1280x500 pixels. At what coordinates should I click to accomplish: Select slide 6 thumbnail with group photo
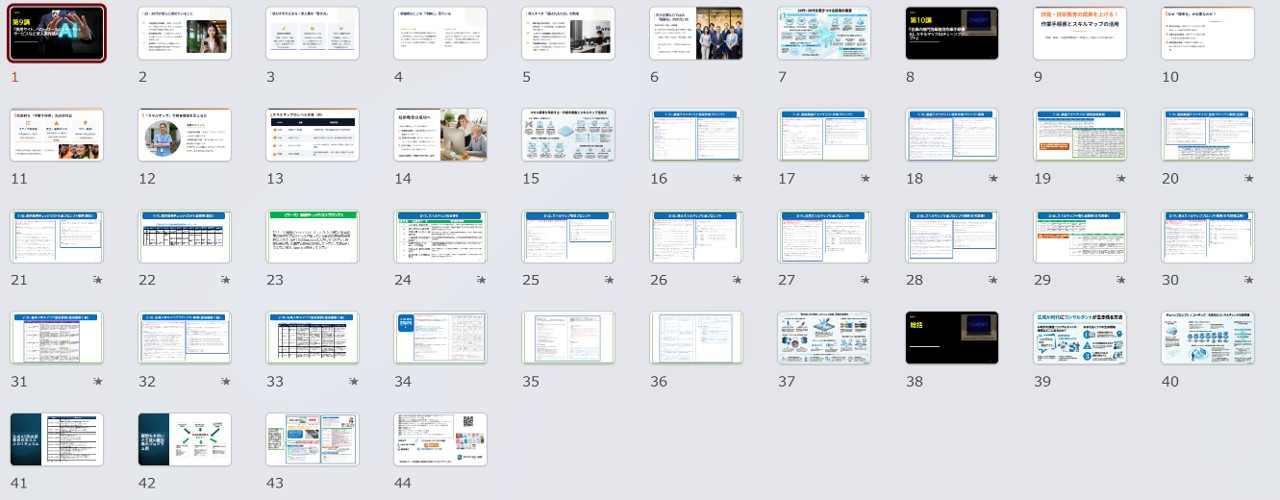[x=697, y=34]
